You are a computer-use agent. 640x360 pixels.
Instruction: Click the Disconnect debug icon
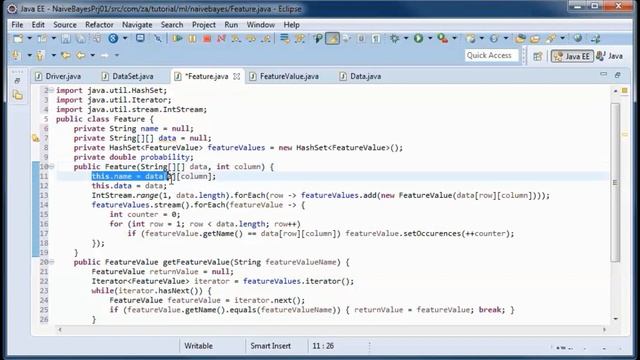click(221, 39)
